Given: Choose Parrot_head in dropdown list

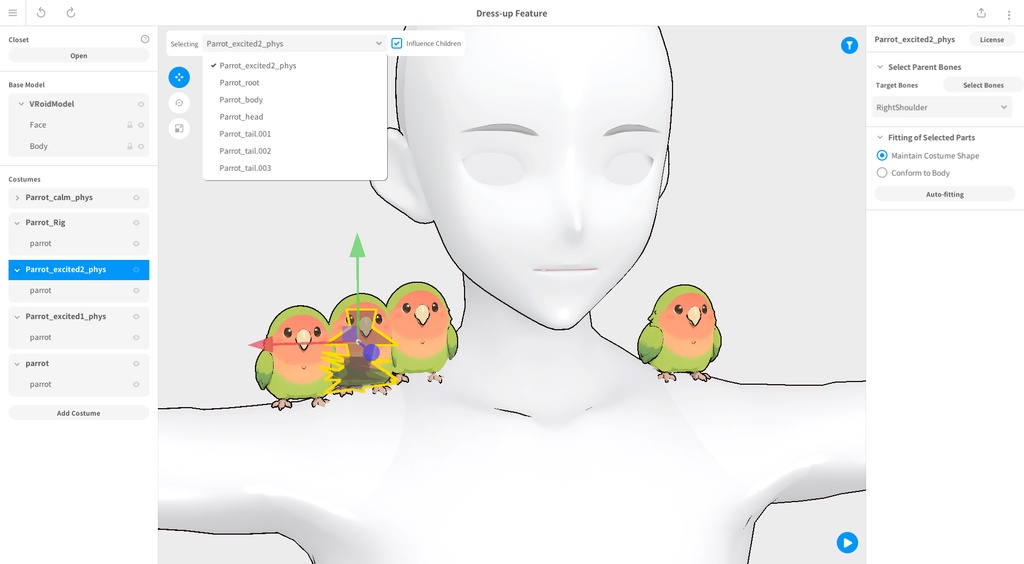Looking at the screenshot, I should pyautogui.click(x=295, y=117).
